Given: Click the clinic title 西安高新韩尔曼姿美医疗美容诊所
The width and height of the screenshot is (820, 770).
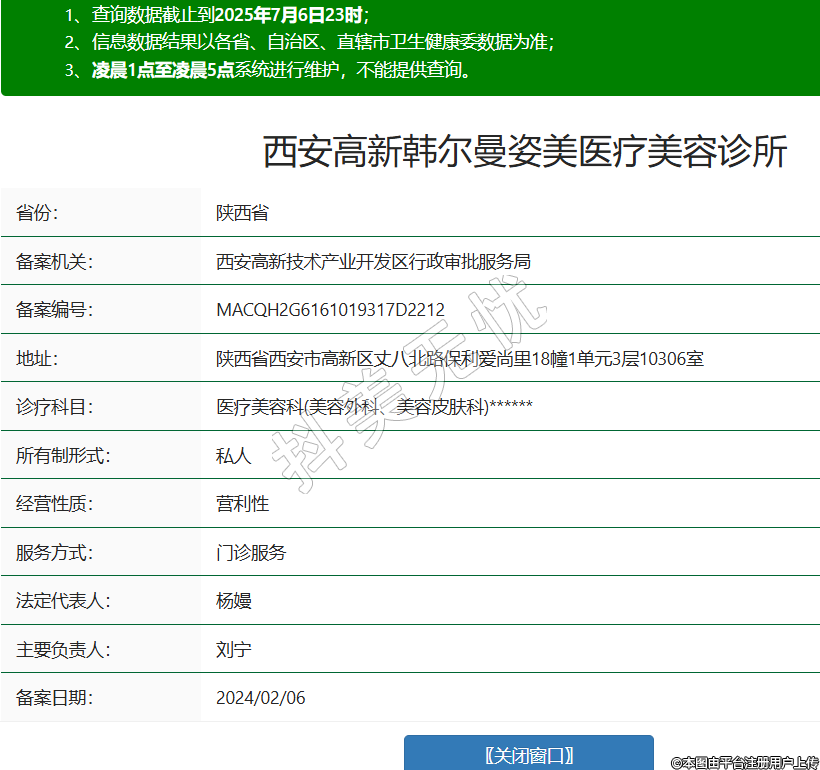Looking at the screenshot, I should click(x=525, y=152).
